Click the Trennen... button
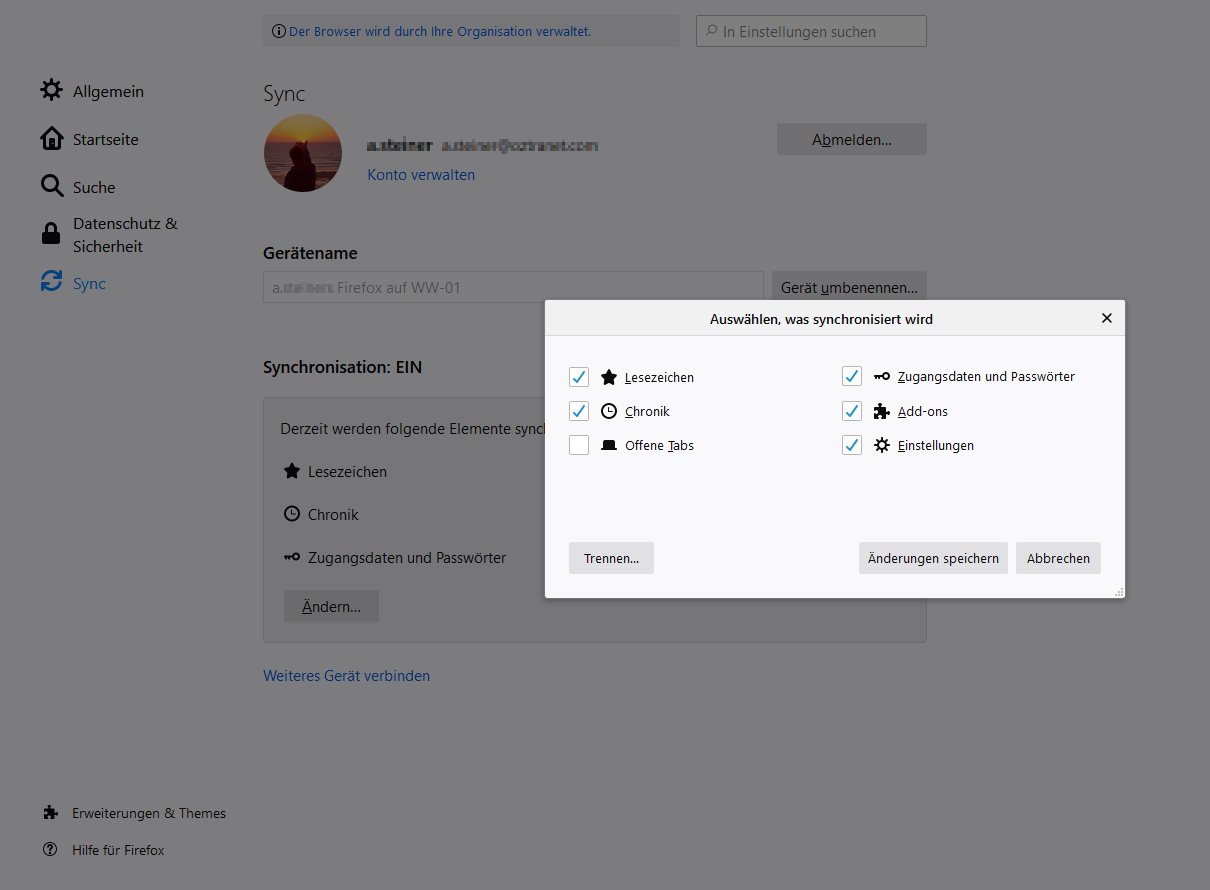This screenshot has width=1210, height=890. point(611,558)
